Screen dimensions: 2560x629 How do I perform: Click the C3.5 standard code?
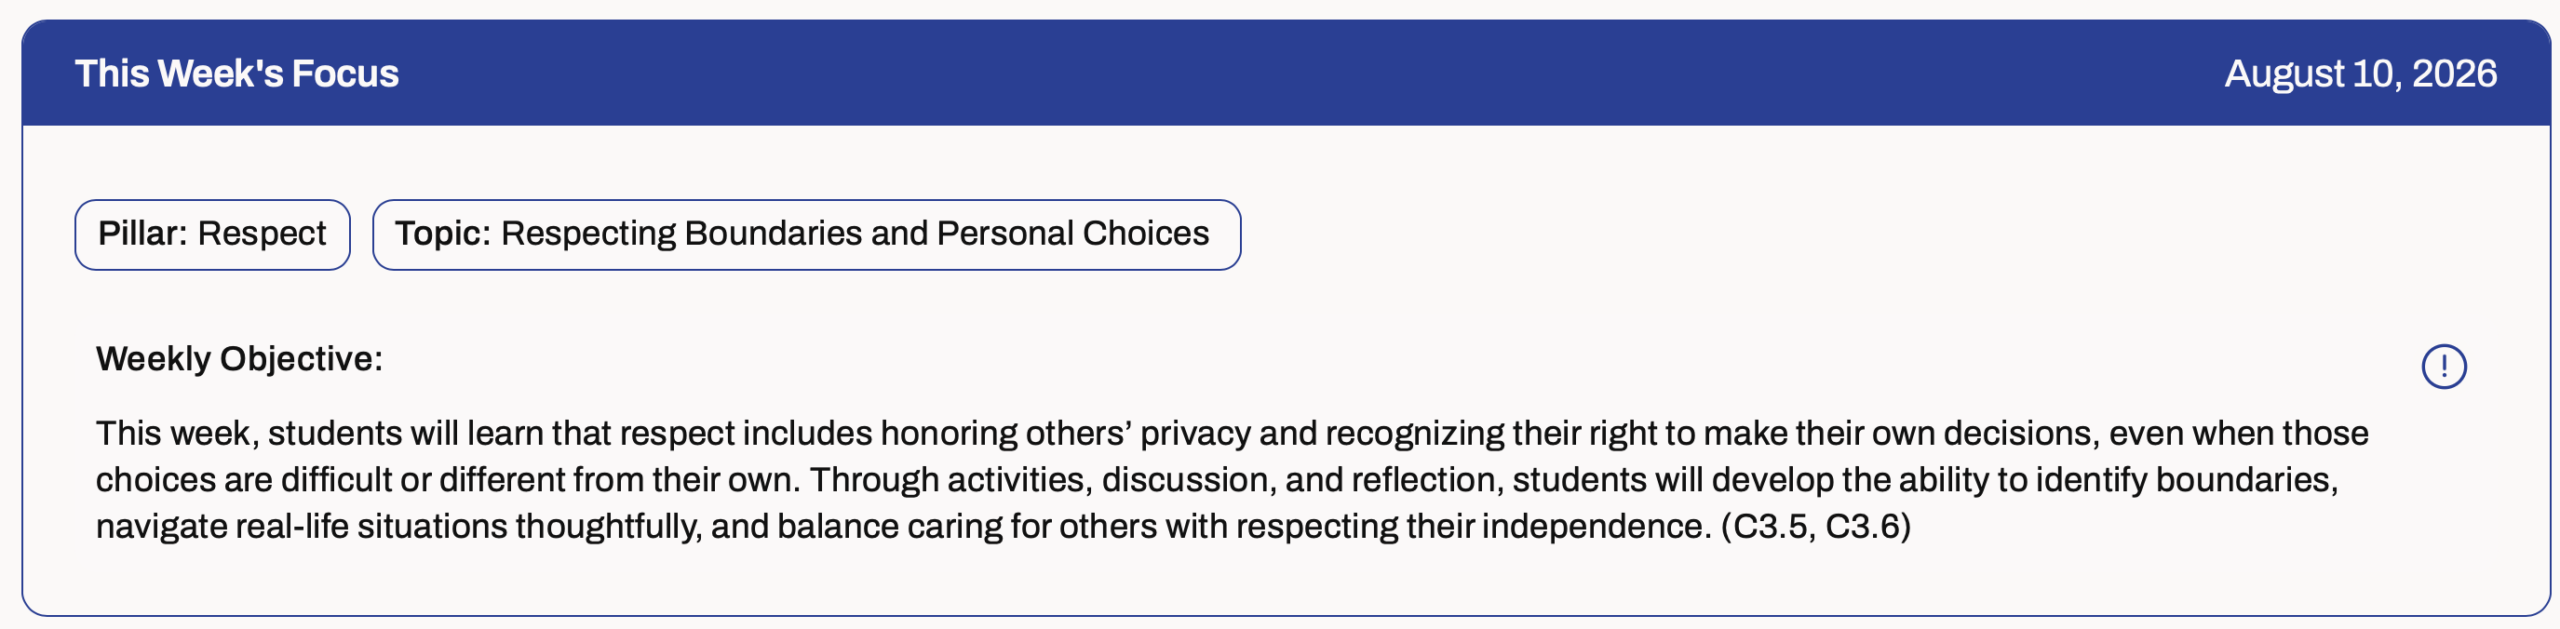coord(1770,526)
